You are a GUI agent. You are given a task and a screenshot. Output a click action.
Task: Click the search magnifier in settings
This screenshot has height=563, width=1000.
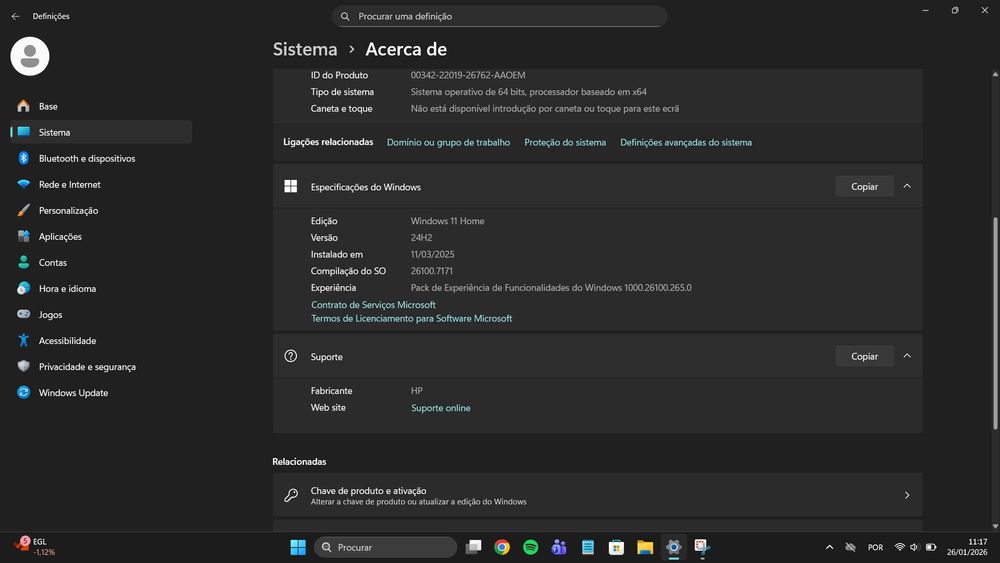[345, 16]
